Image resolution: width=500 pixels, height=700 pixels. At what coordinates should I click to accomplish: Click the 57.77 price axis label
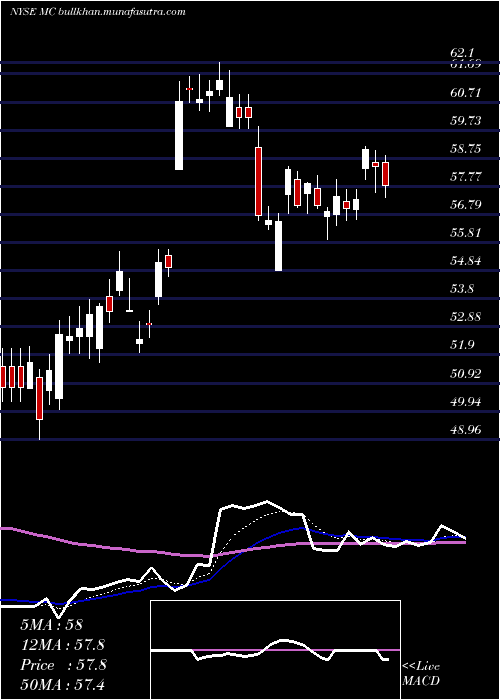466,177
